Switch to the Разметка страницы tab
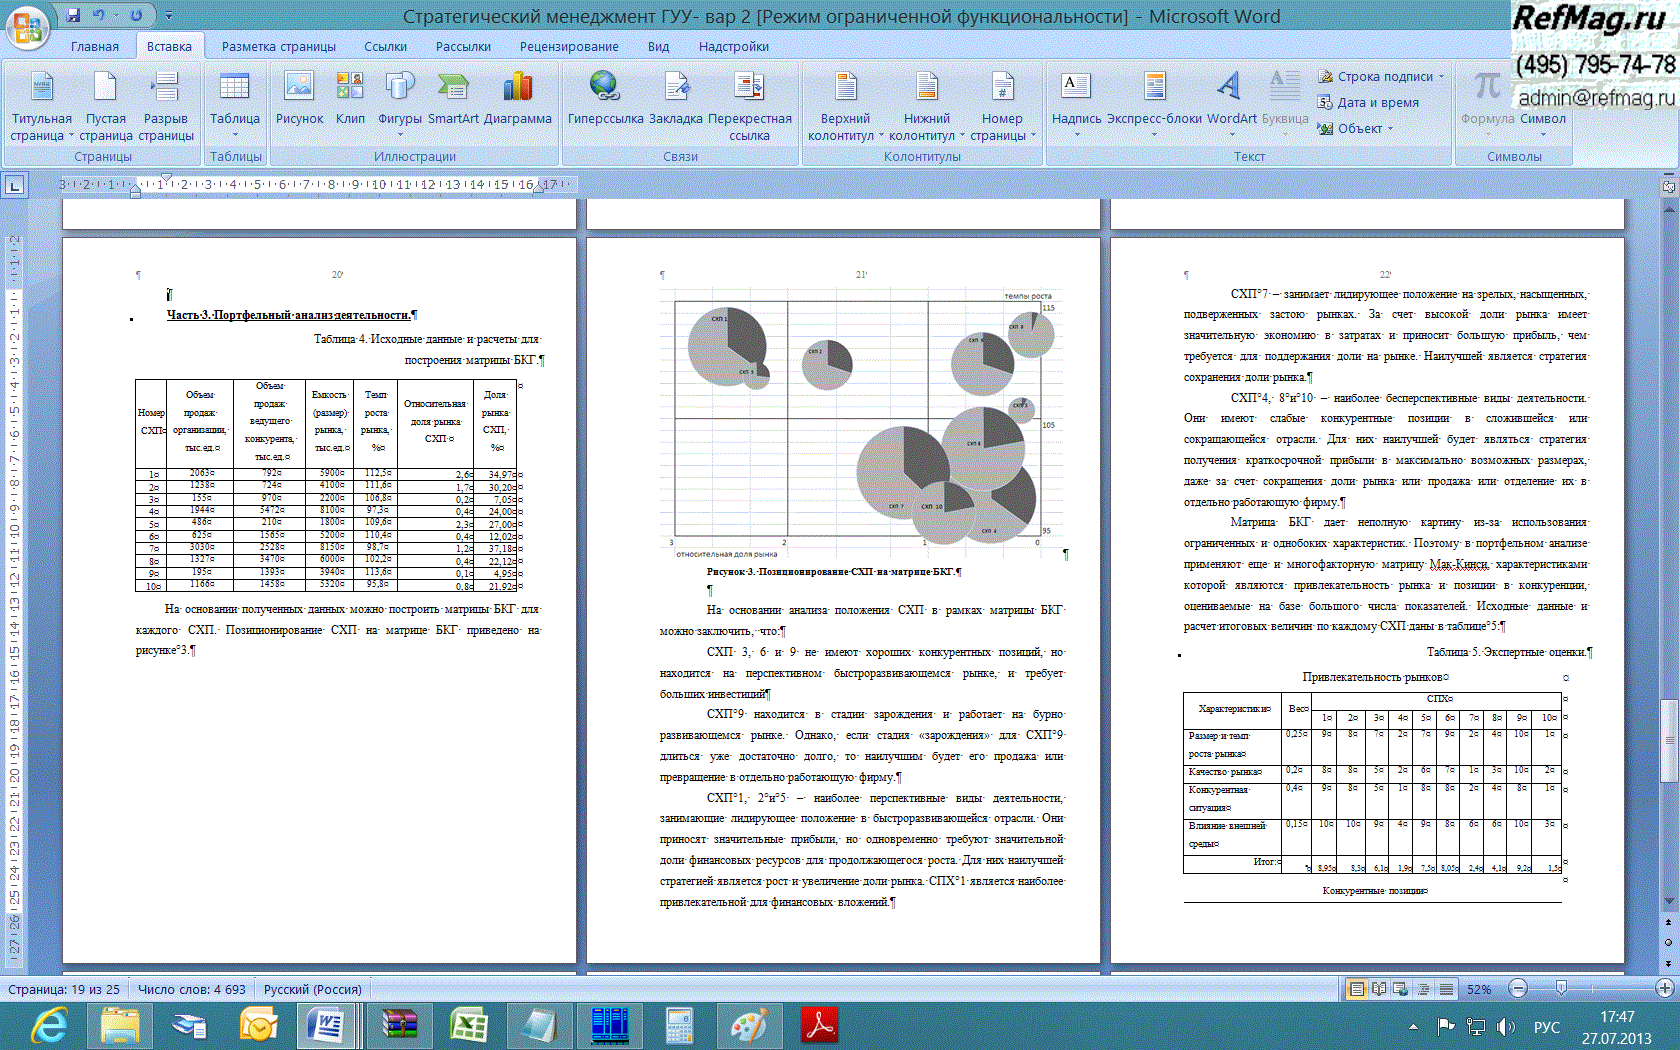The width and height of the screenshot is (1680, 1050). (278, 46)
